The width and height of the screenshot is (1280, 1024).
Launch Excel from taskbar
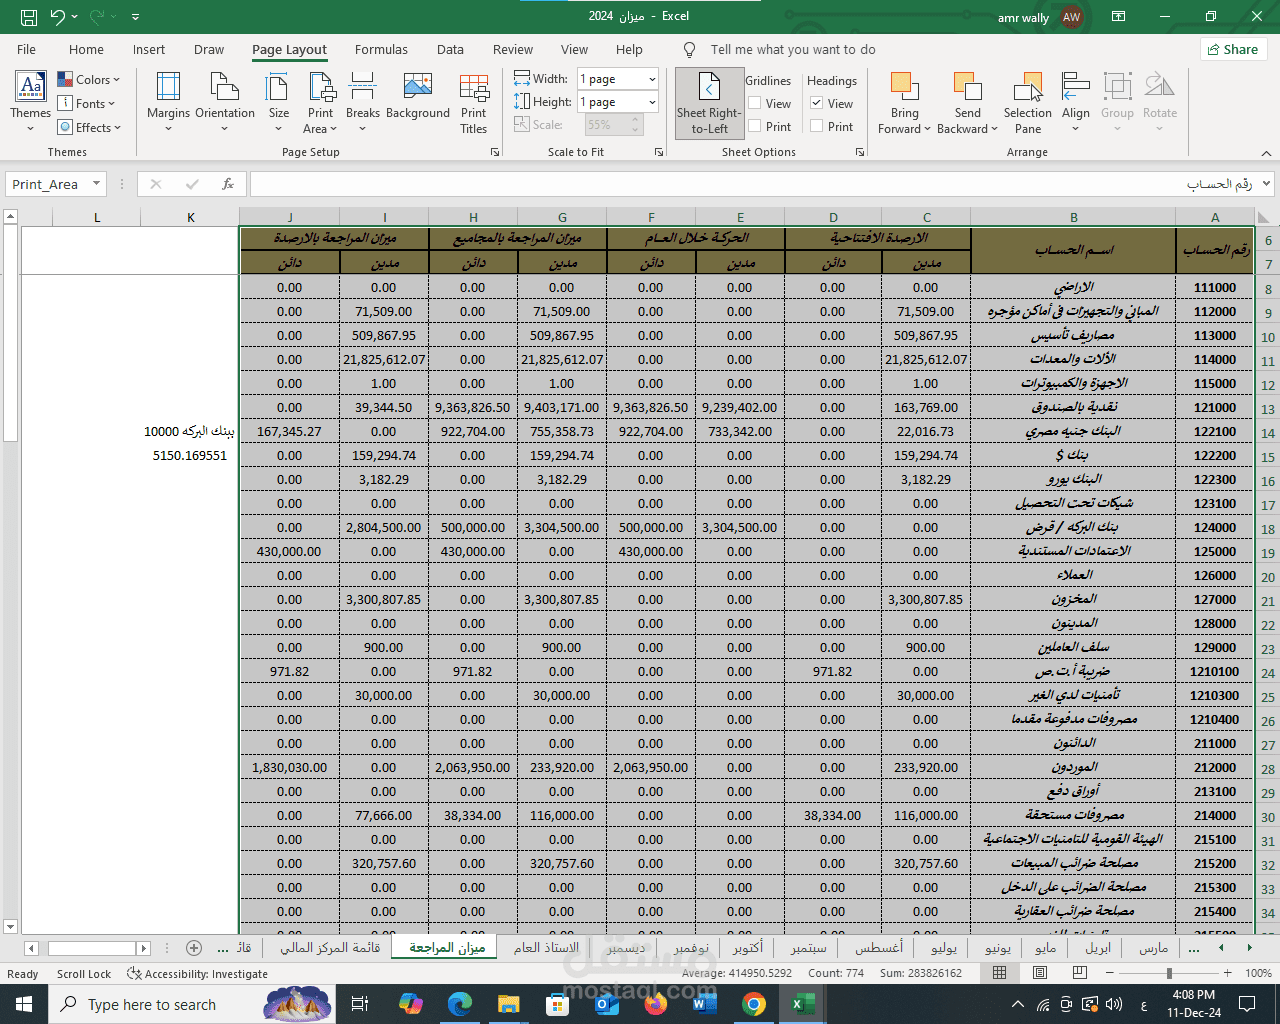coord(802,1004)
